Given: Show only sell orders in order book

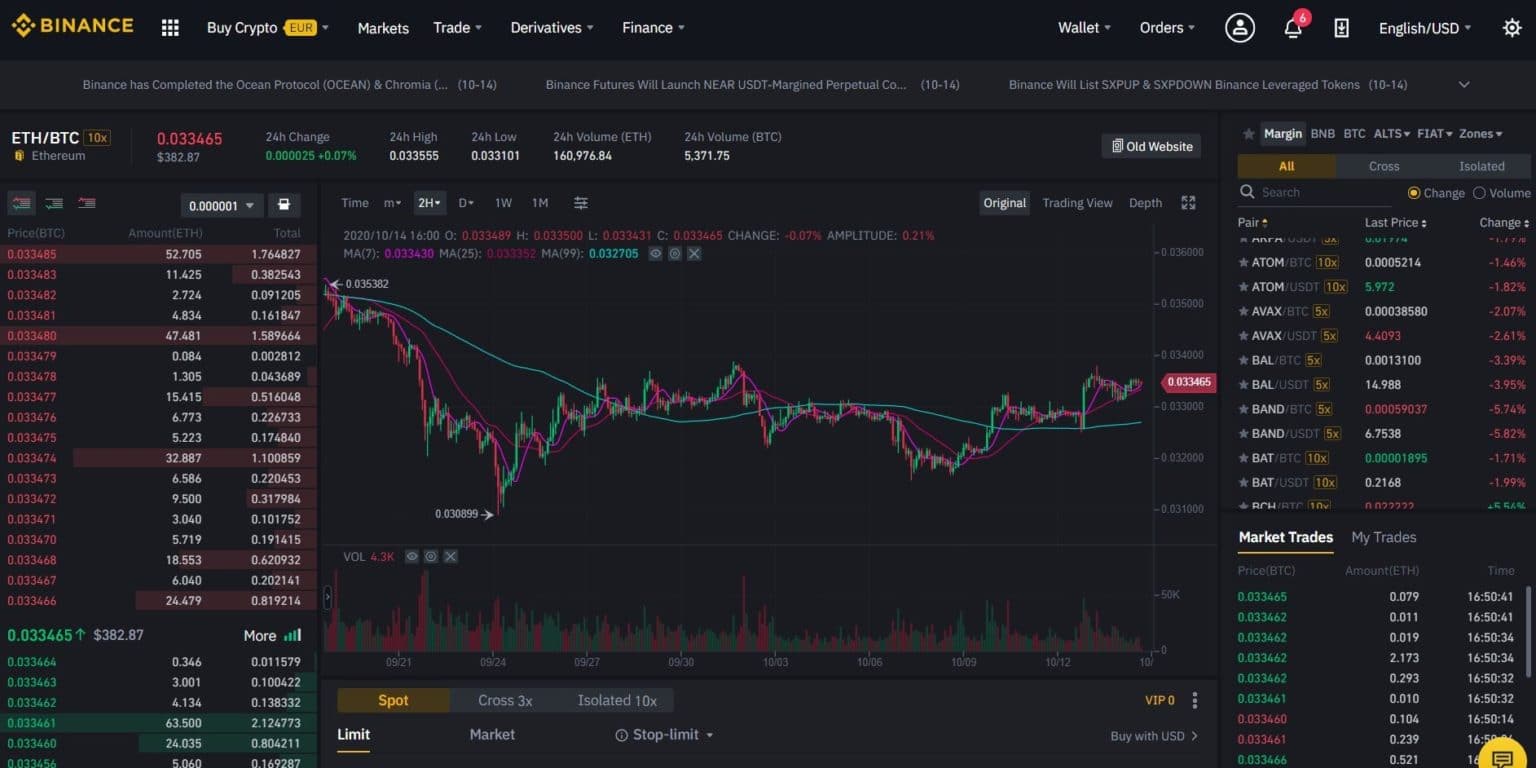Looking at the screenshot, I should [x=88, y=204].
